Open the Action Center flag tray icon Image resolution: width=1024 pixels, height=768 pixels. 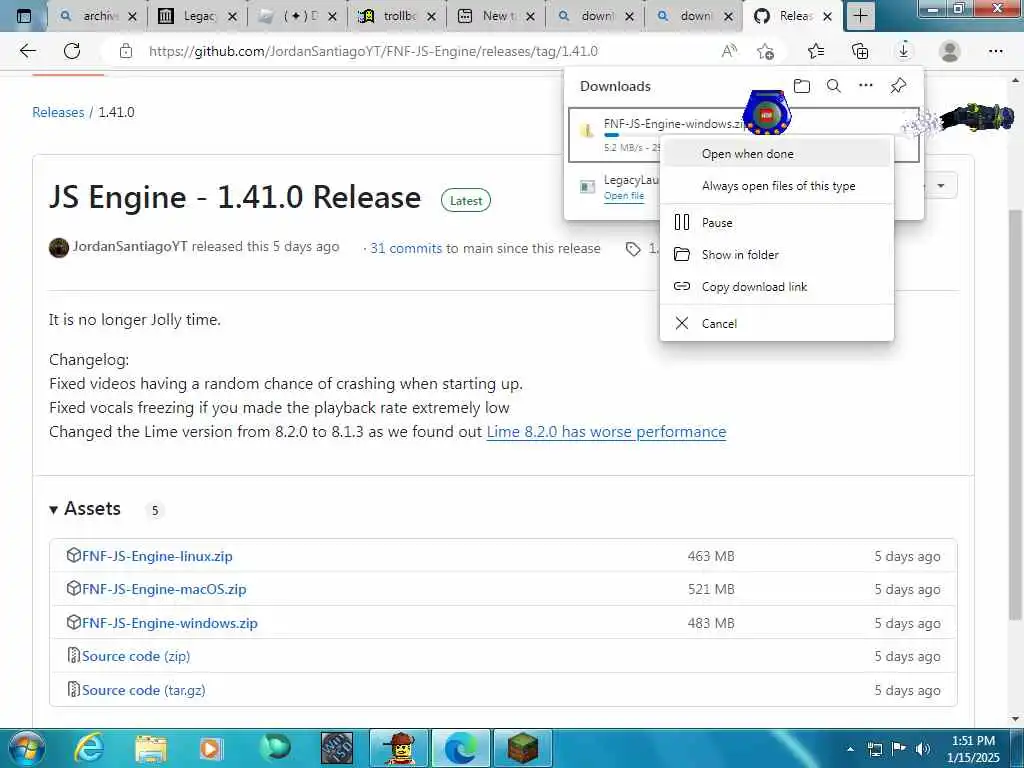899,749
